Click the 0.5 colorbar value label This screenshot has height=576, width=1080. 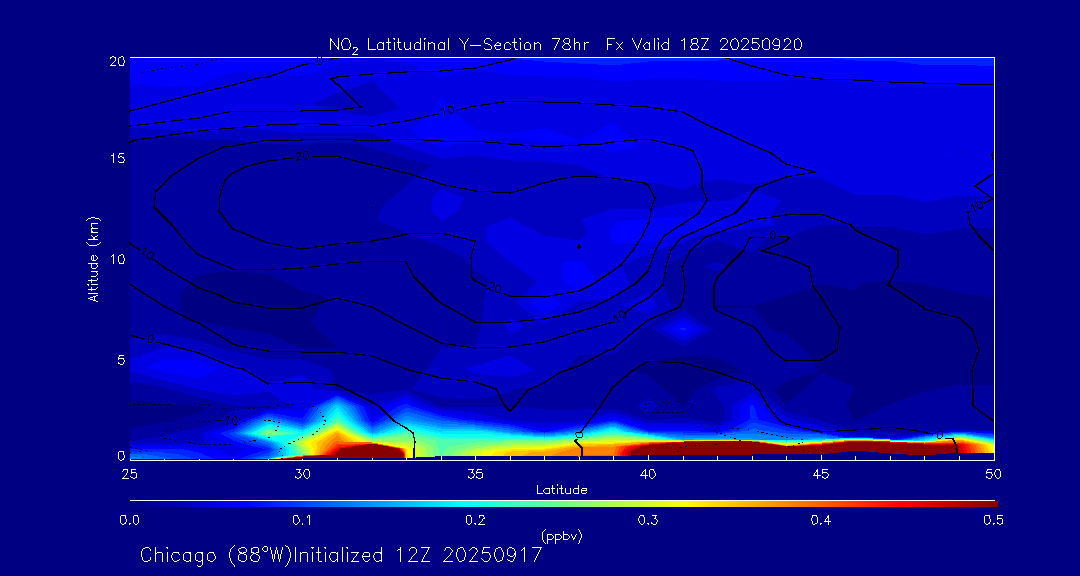993,520
